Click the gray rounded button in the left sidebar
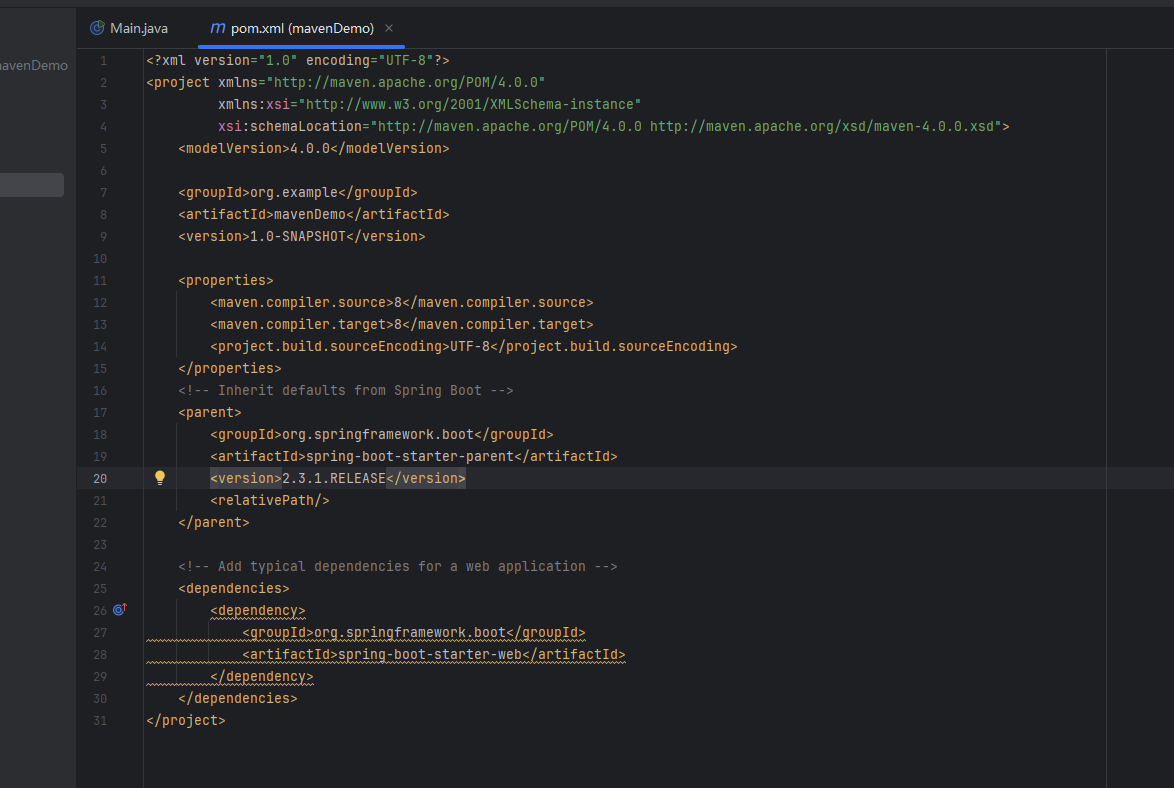This screenshot has height=788, width=1174. click(x=32, y=184)
